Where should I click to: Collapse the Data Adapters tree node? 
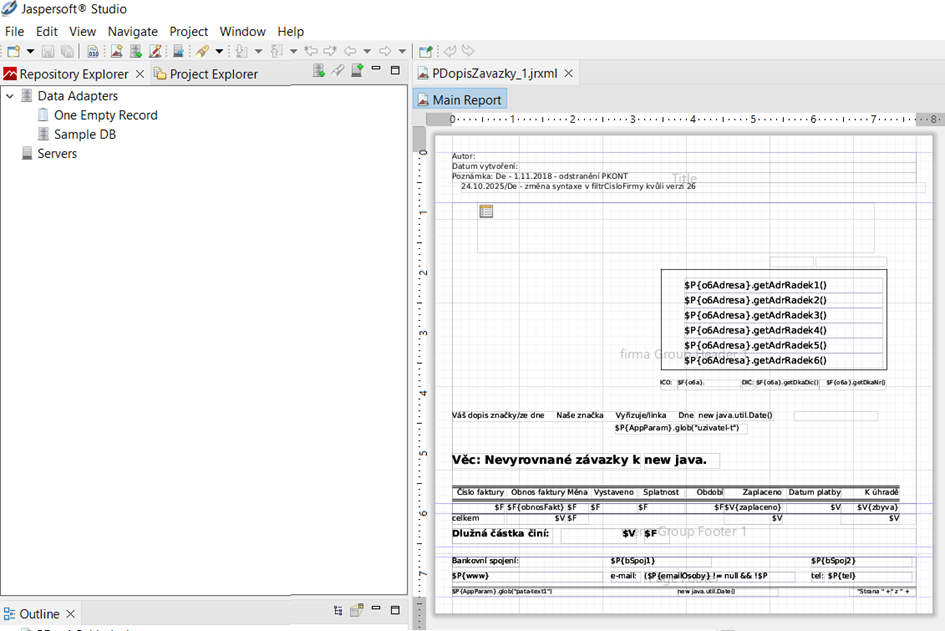pos(10,96)
